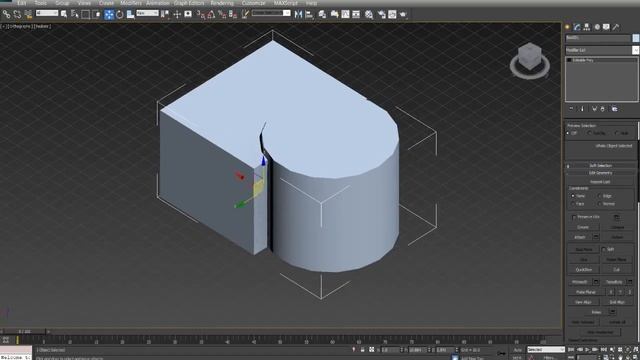Click the Mirror tool icon

click(298, 14)
